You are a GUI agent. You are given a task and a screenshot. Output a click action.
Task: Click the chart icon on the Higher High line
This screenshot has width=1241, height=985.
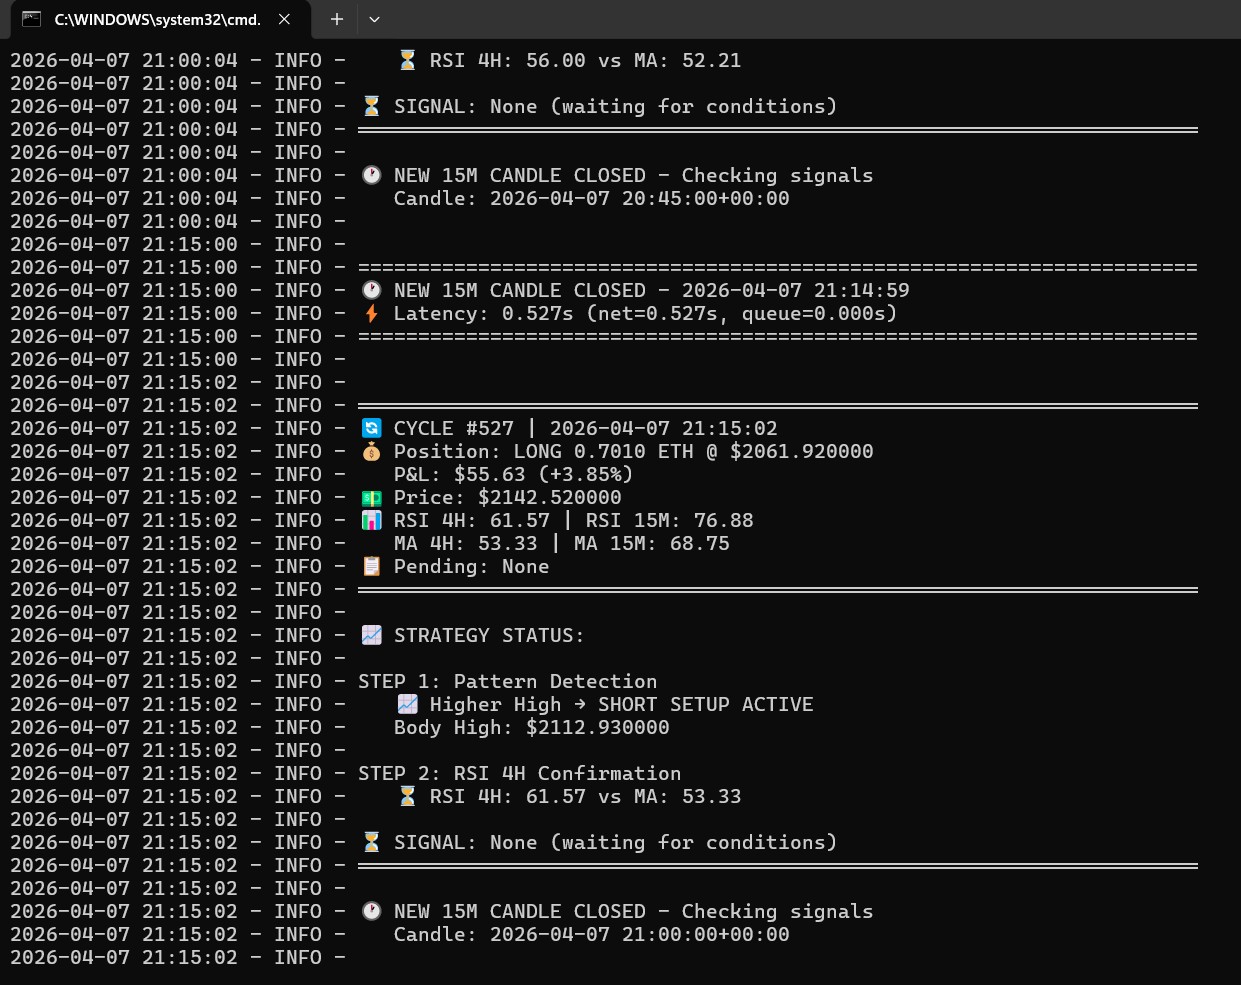407,704
